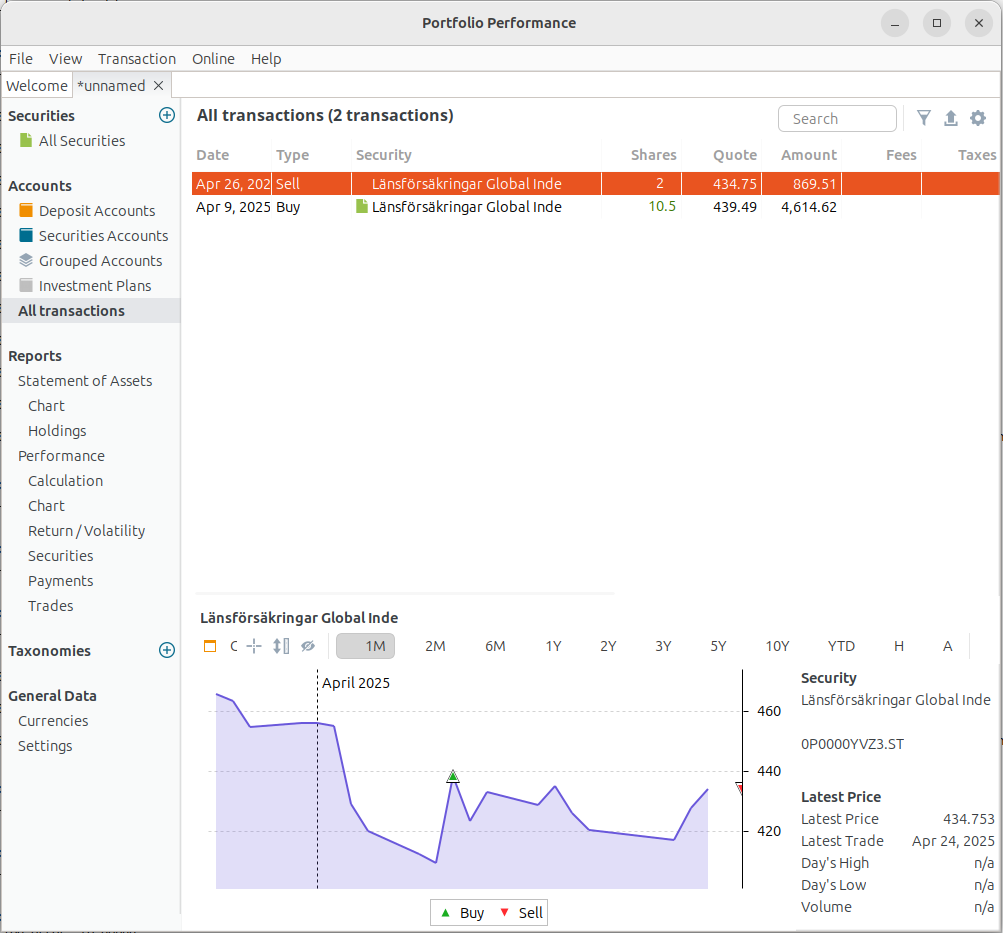Open the Online menu
The height and width of the screenshot is (933, 1003).
213,59
